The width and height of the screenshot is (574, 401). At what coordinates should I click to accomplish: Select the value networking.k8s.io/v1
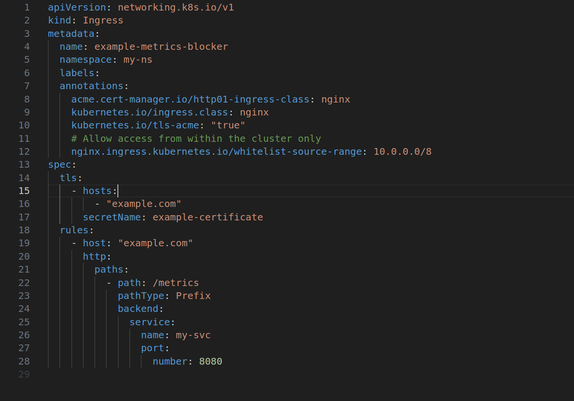(176, 7)
